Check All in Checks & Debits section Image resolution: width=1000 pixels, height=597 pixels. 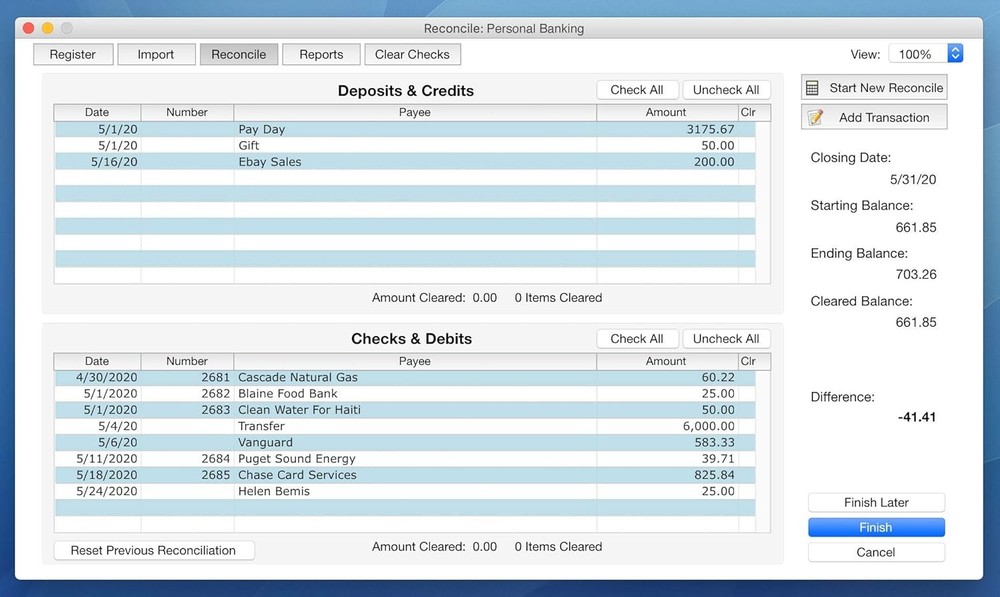[637, 338]
